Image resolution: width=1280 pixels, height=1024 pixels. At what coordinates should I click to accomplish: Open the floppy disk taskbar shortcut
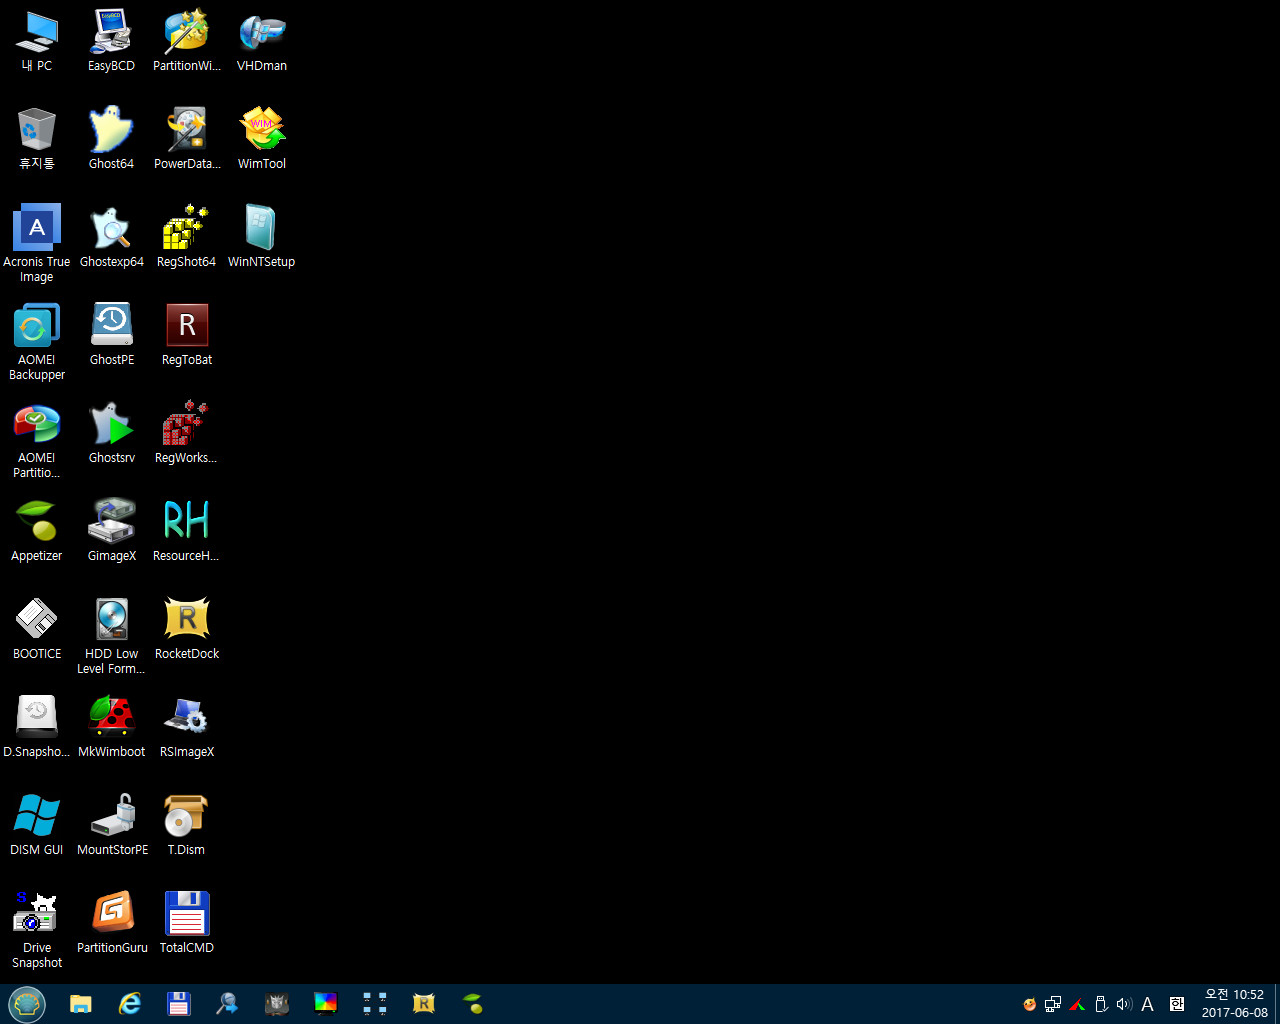178,1004
